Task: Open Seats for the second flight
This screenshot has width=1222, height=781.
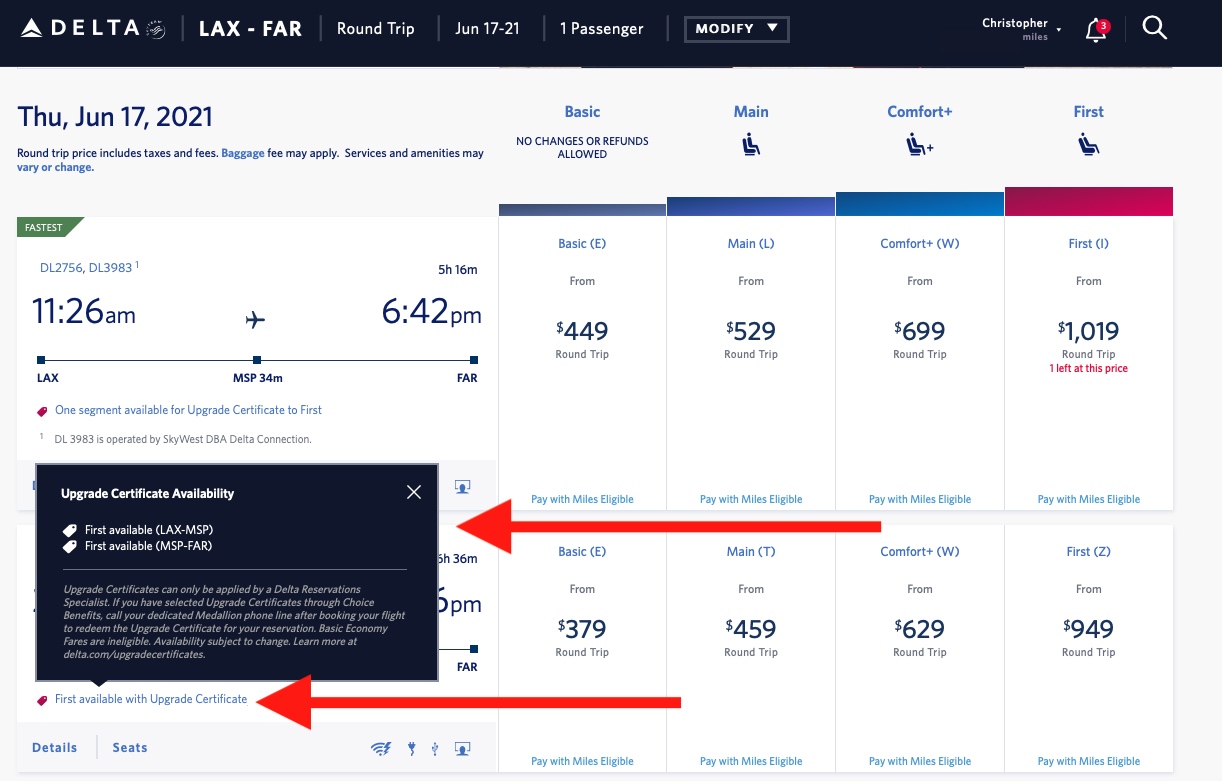Action: click(130, 748)
